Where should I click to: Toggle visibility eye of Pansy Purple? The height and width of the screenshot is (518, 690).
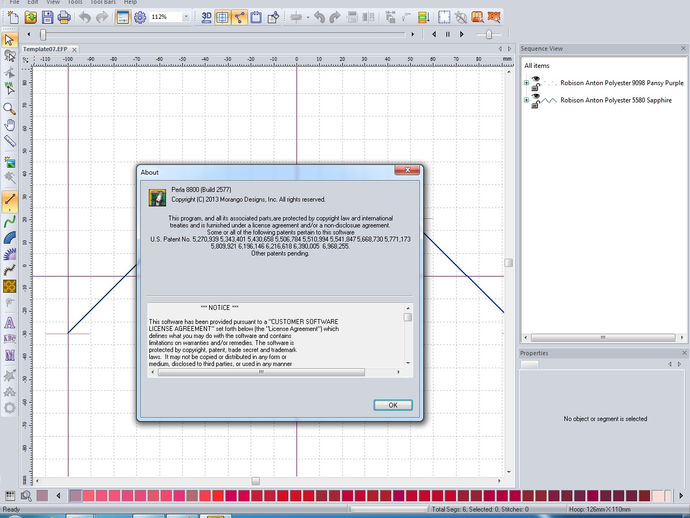pos(536,79)
